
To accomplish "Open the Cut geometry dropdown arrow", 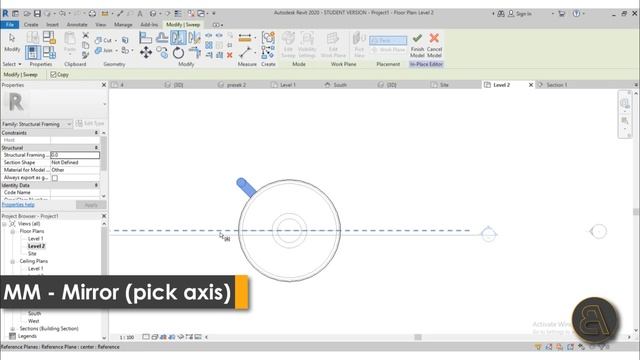I will [x=116, y=40].
